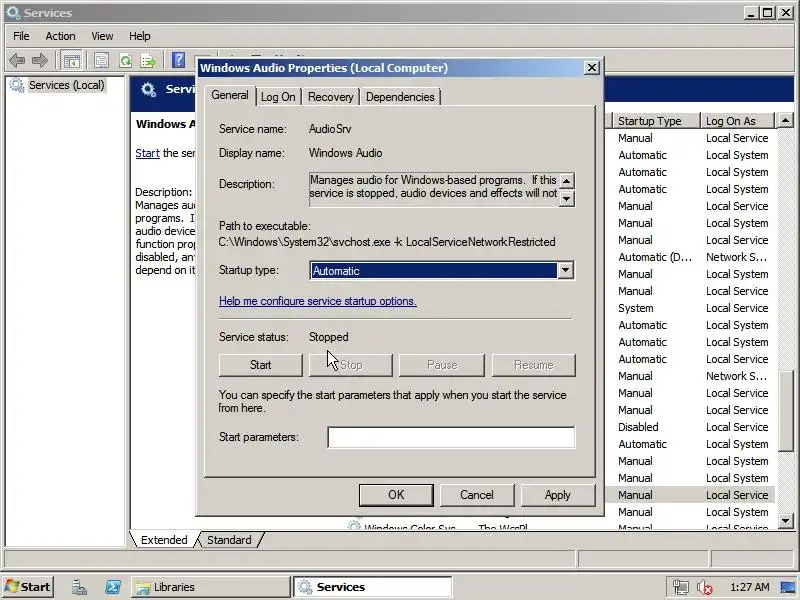Click the Start service button
Screen dimensions: 800x600
[x=261, y=365]
